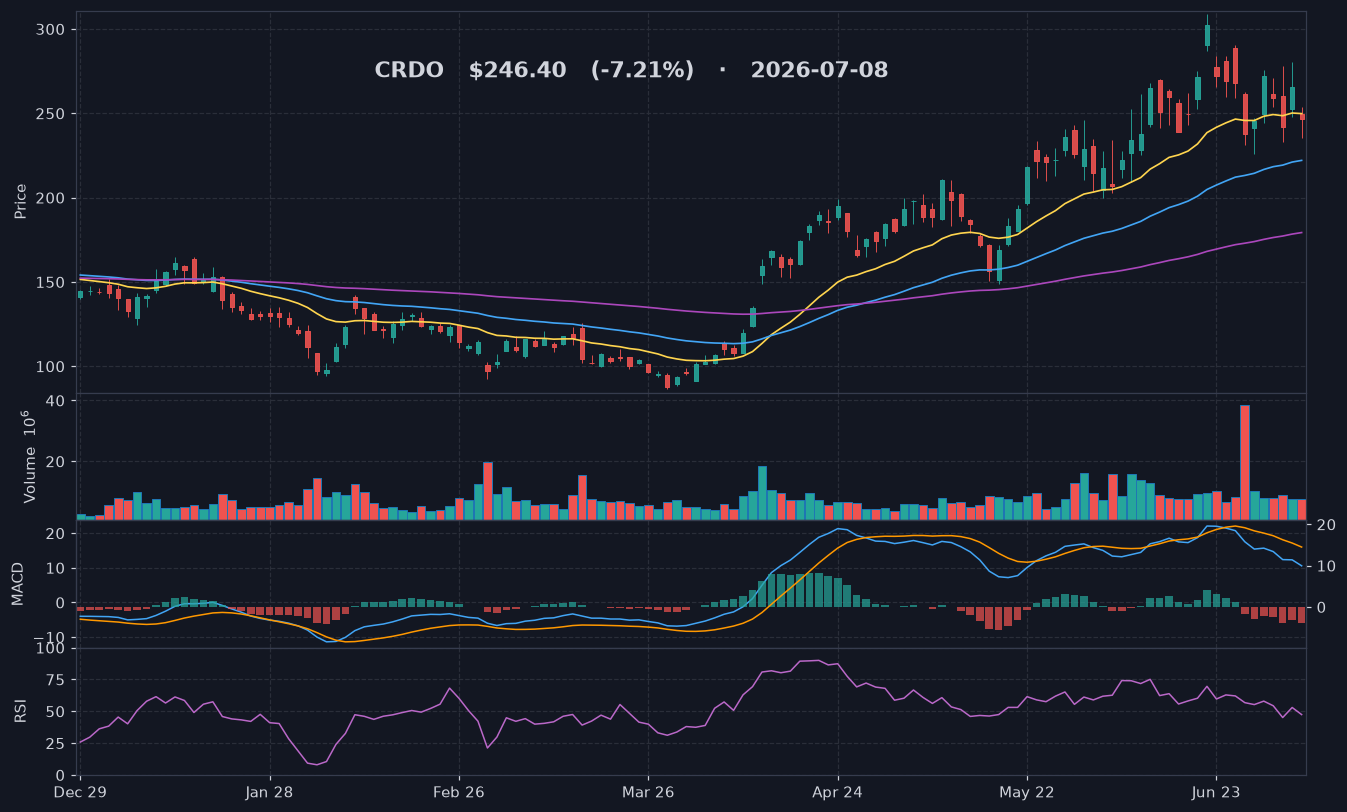
Task: Click the 100 price tick label
Action: coord(52,367)
